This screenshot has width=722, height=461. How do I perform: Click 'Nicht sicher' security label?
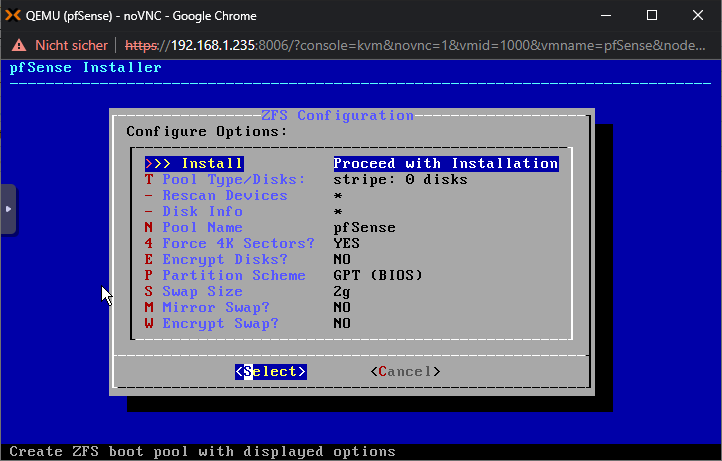coord(71,45)
